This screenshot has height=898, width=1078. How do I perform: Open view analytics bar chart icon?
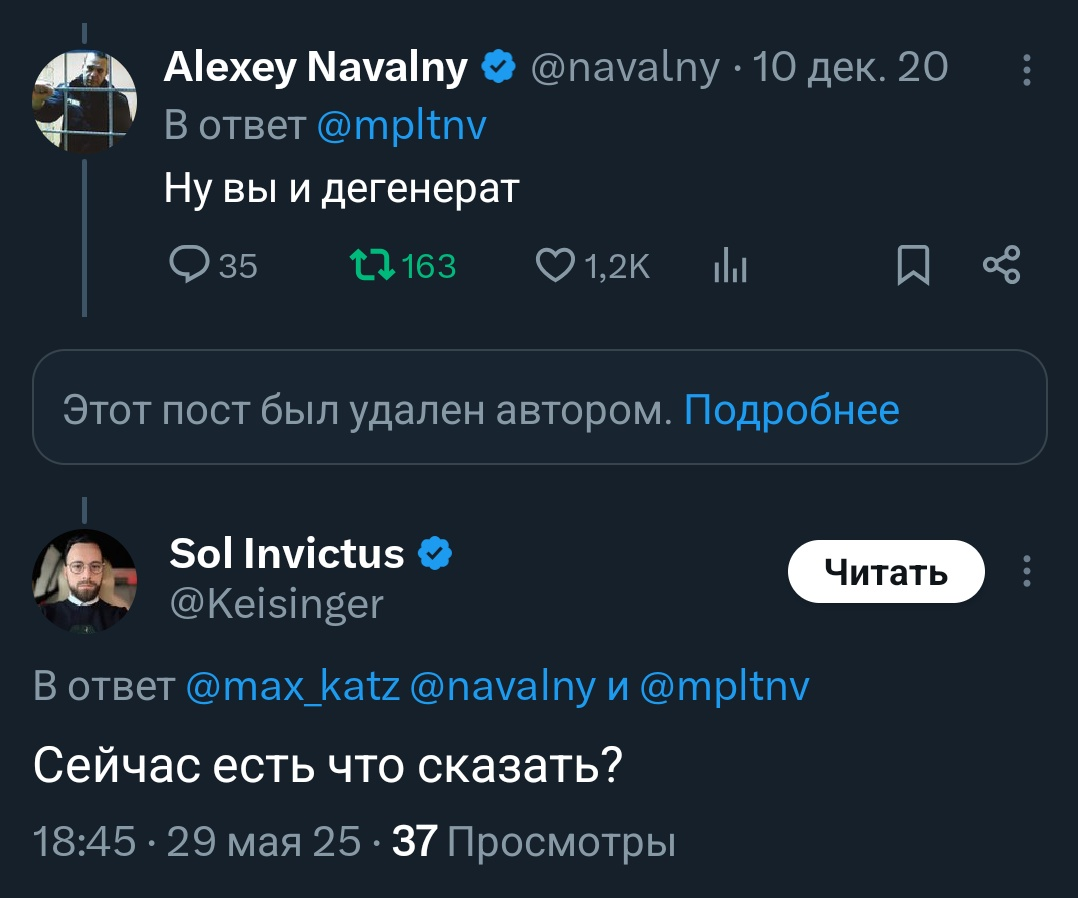point(731,266)
